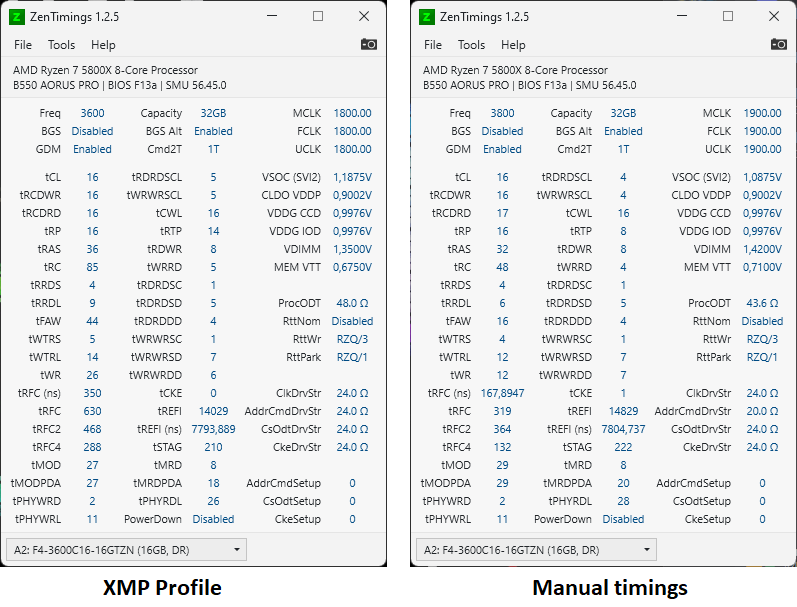Open the File menu in the XMP Profile window

pos(23,45)
